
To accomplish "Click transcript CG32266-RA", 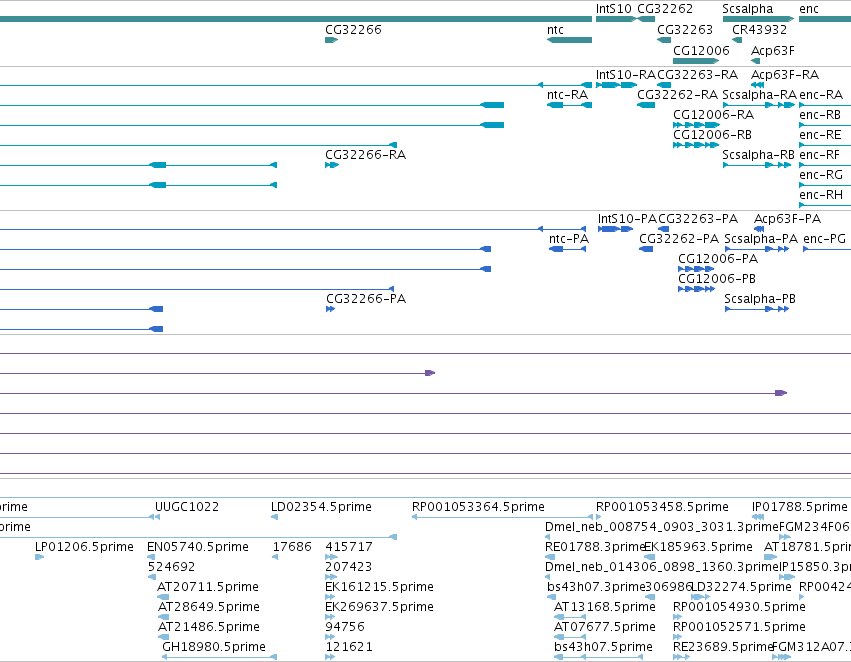I will point(365,155).
